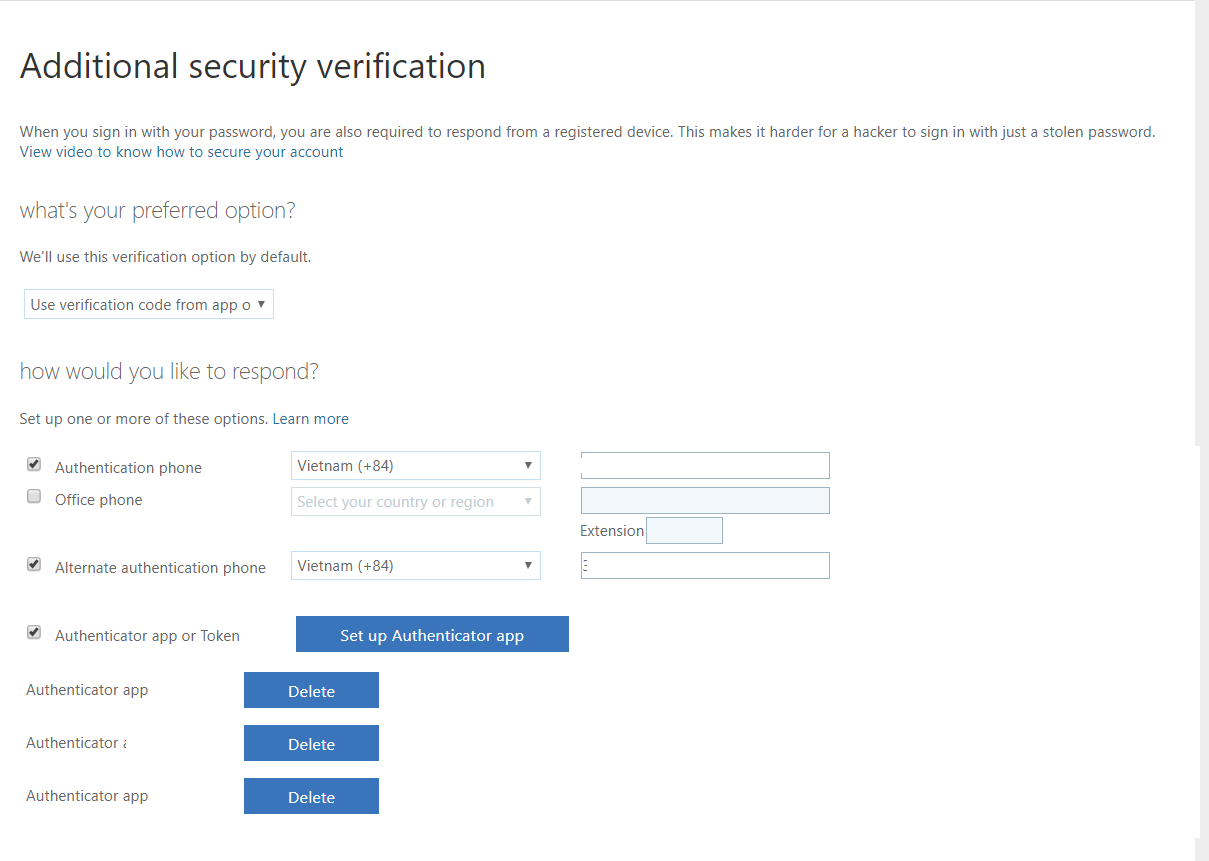Viewport: 1209px width, 861px height.
Task: Open the video about securing your account
Action: tap(181, 152)
